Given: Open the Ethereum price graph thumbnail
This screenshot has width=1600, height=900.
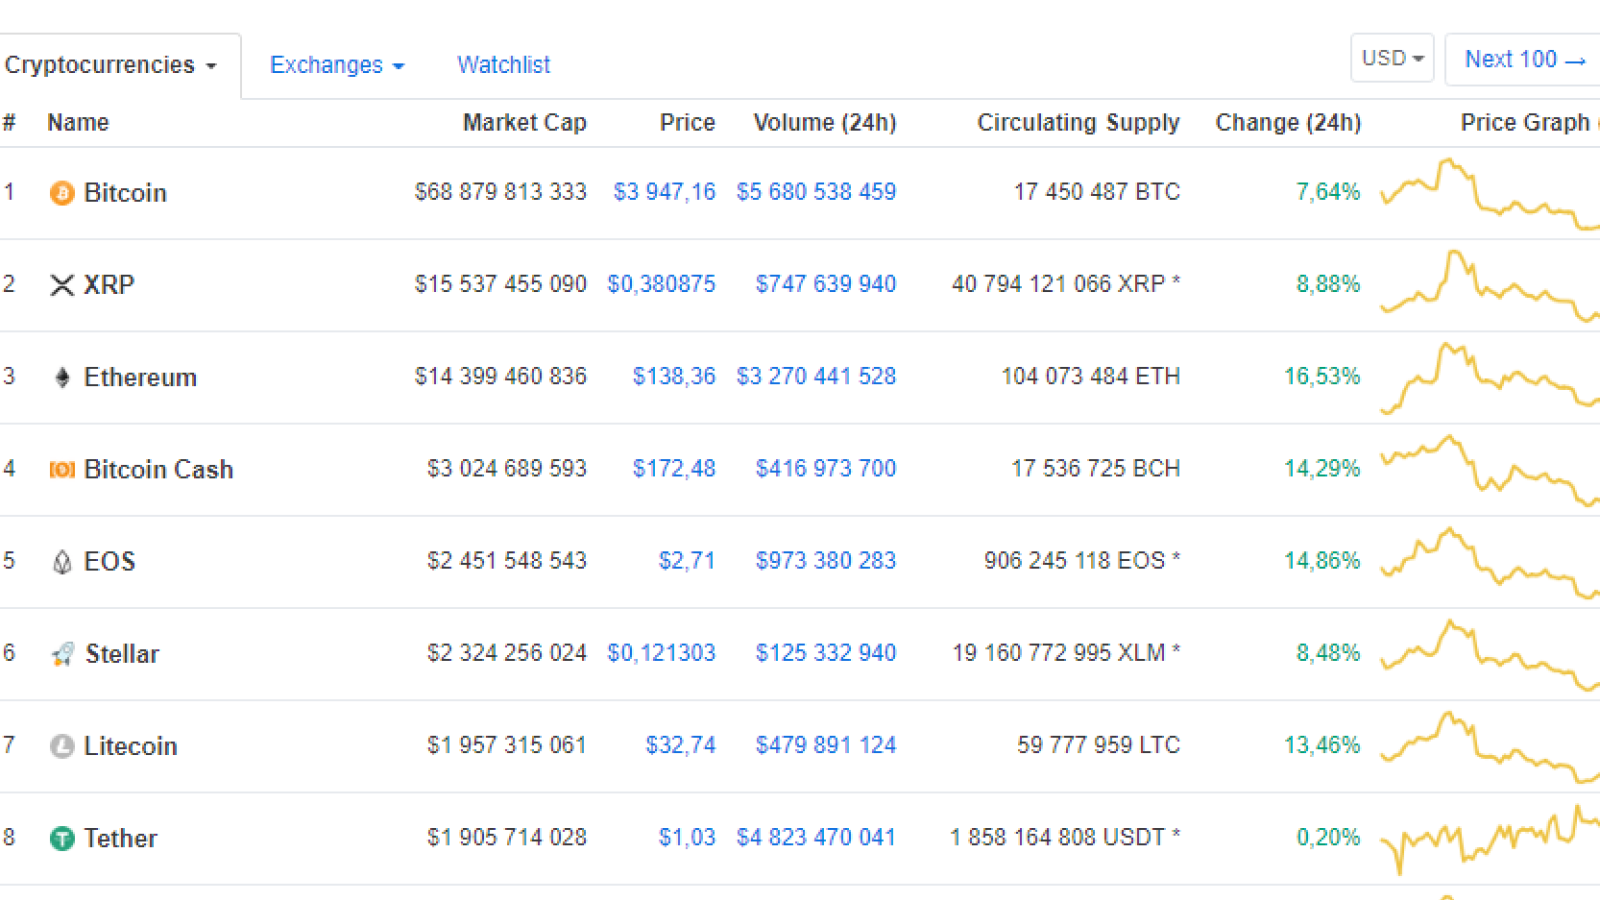Looking at the screenshot, I should 1490,377.
